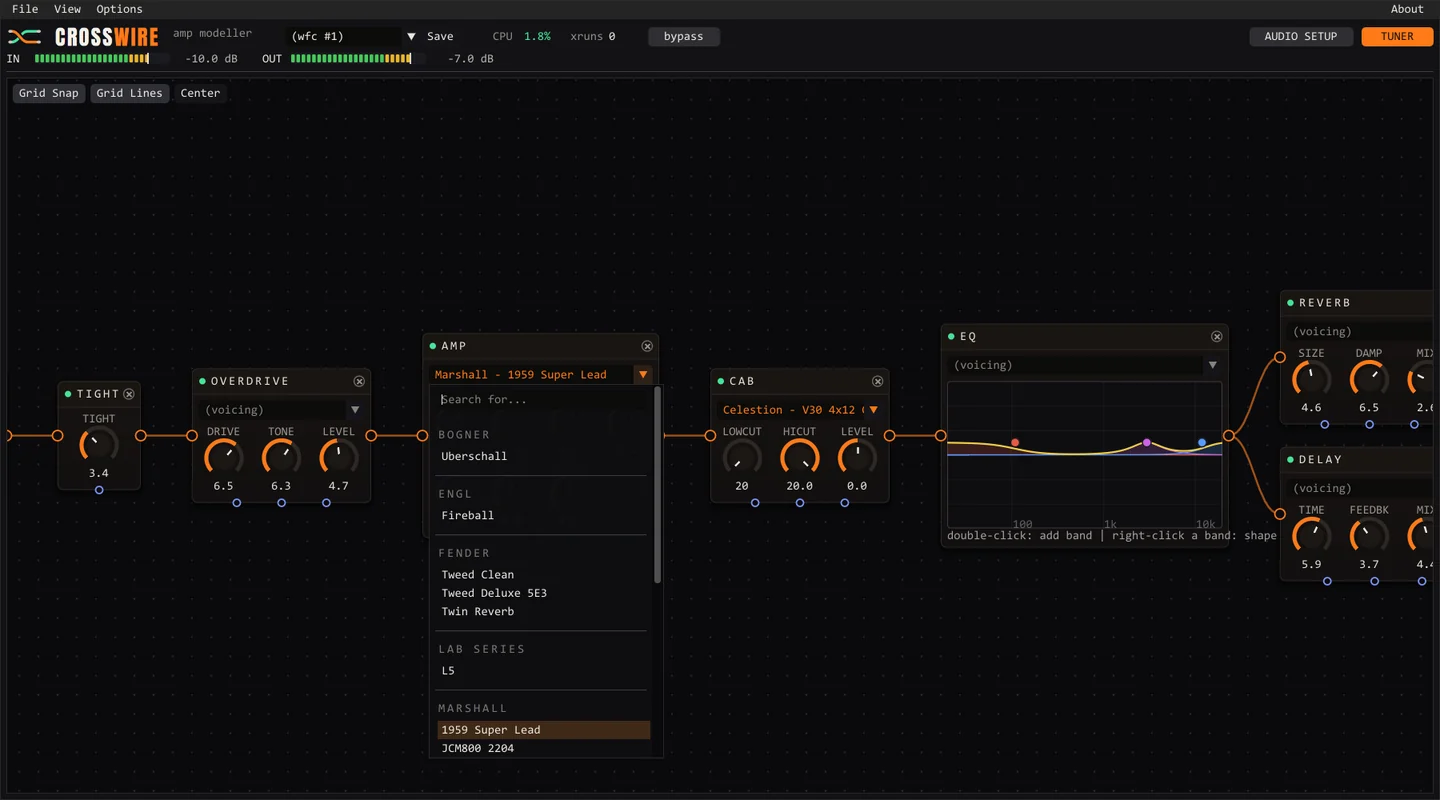The height and width of the screenshot is (800, 1440).
Task: Toggle the CAB module power LED
Action: pos(720,381)
